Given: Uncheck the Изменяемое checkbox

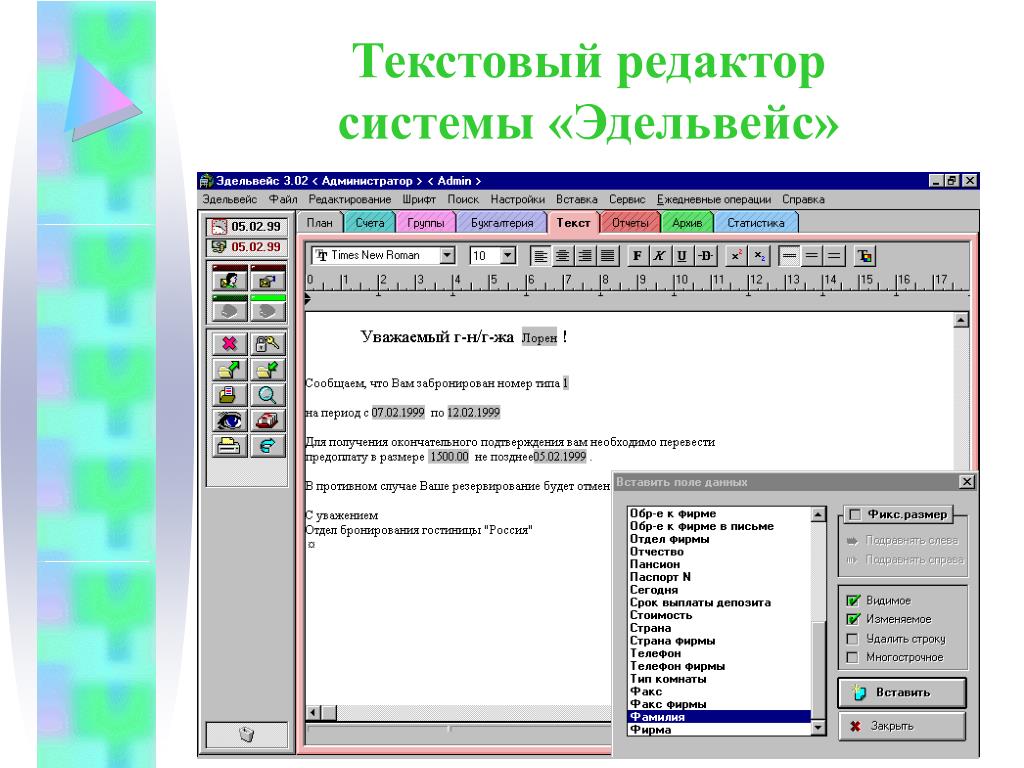Looking at the screenshot, I should click(x=853, y=619).
